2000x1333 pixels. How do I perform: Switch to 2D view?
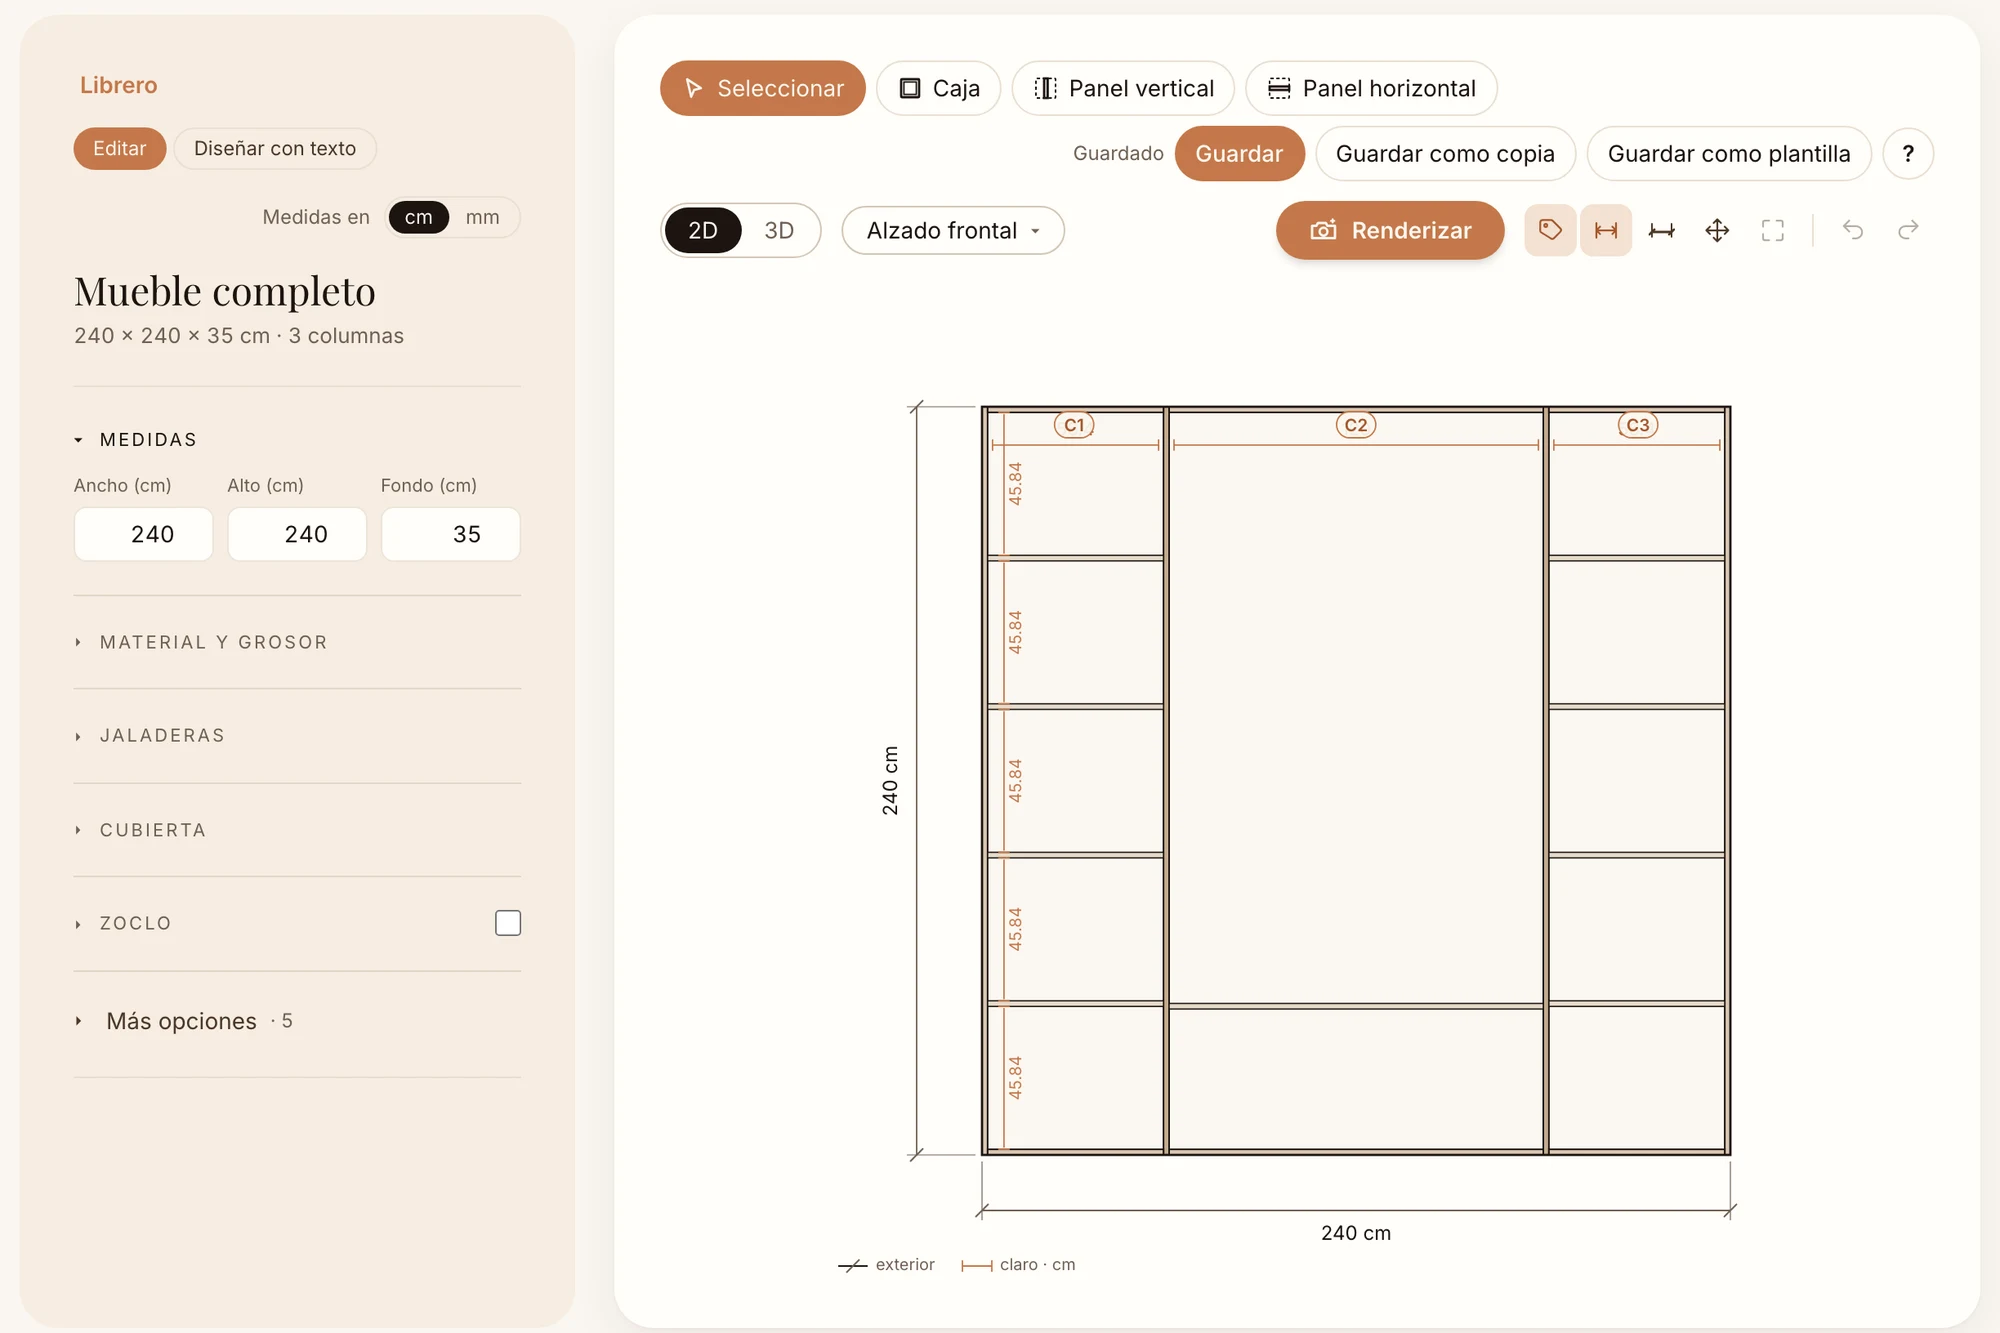[703, 231]
